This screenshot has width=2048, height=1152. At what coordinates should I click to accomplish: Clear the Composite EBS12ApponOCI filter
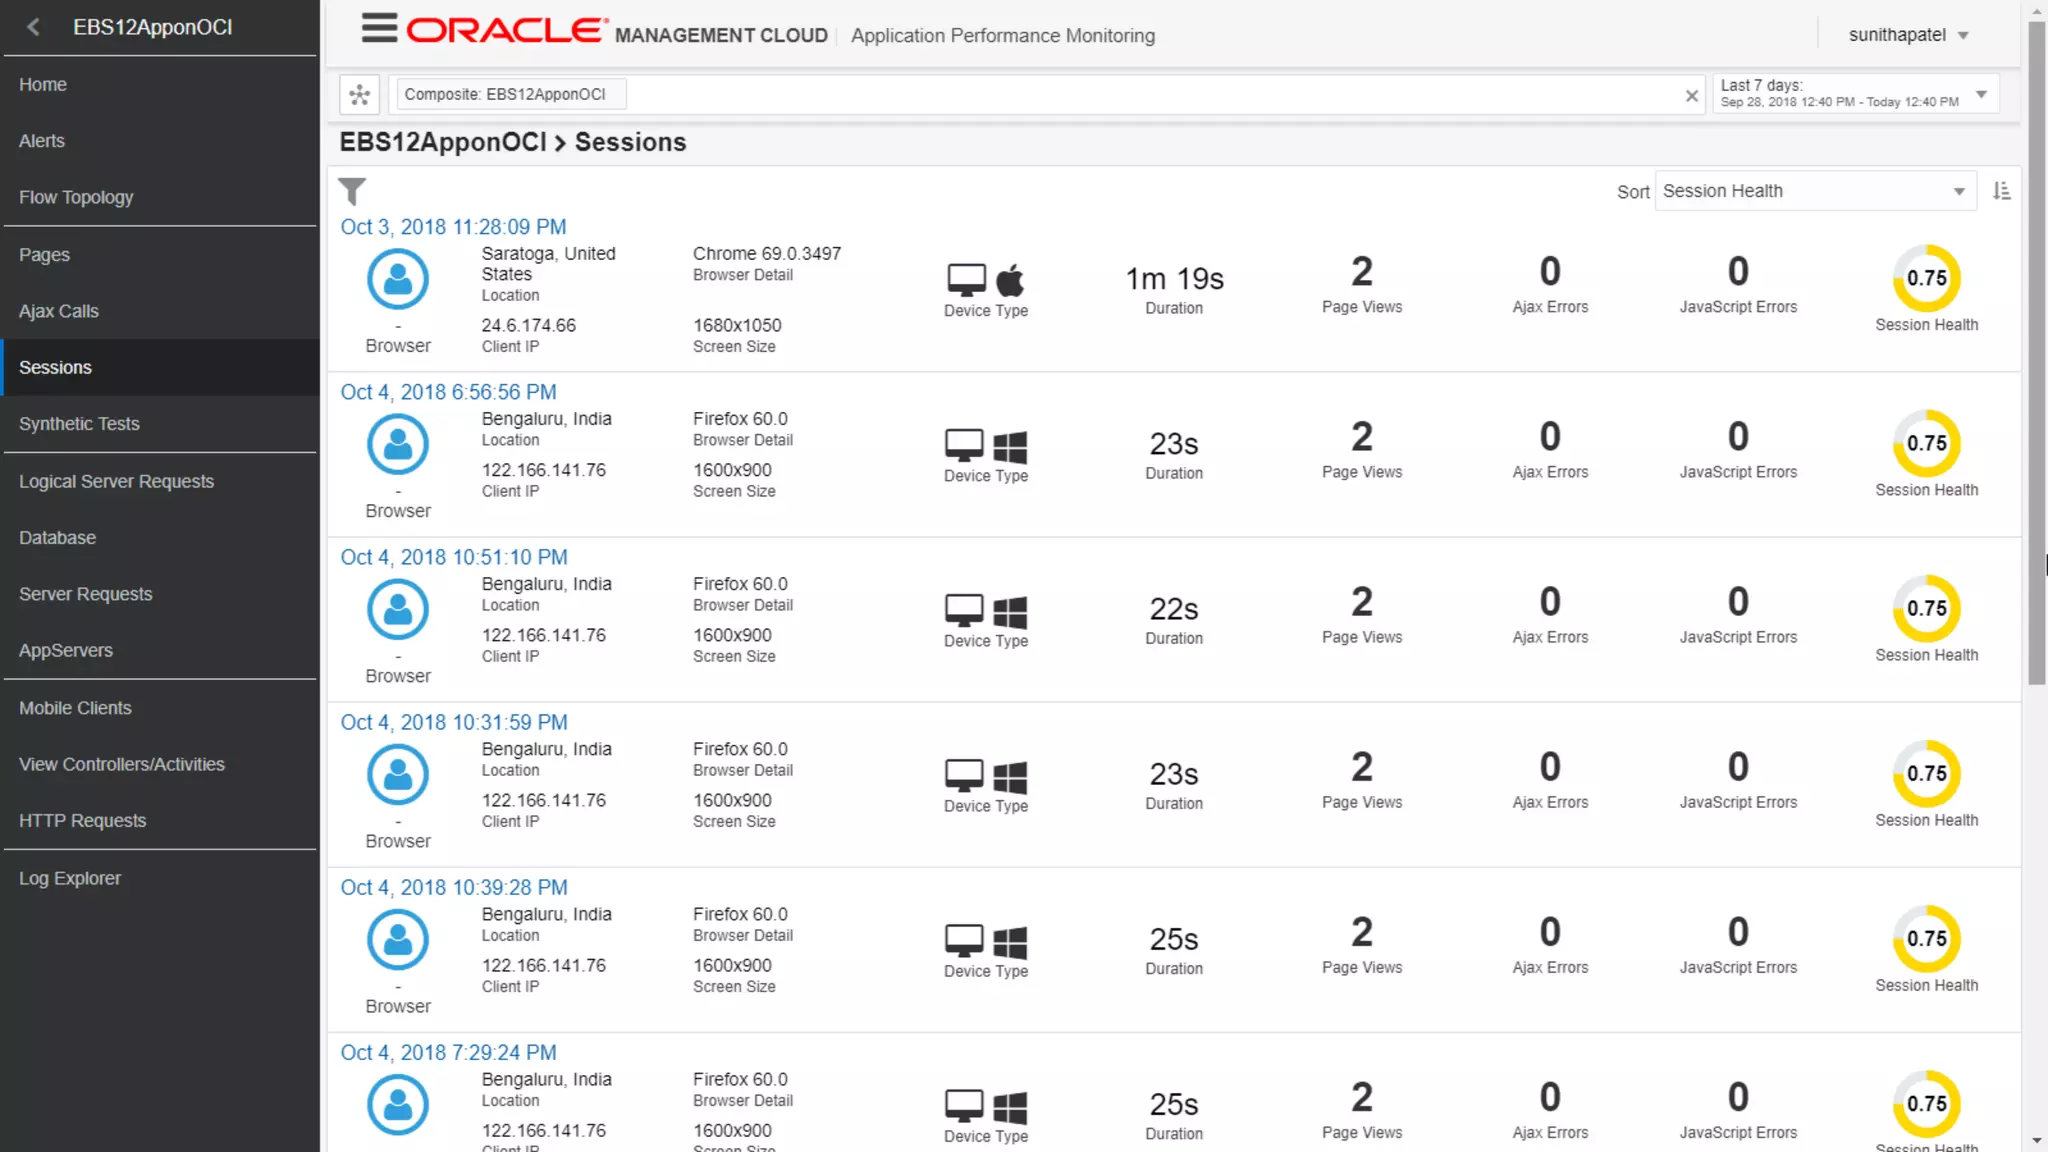tap(1691, 96)
